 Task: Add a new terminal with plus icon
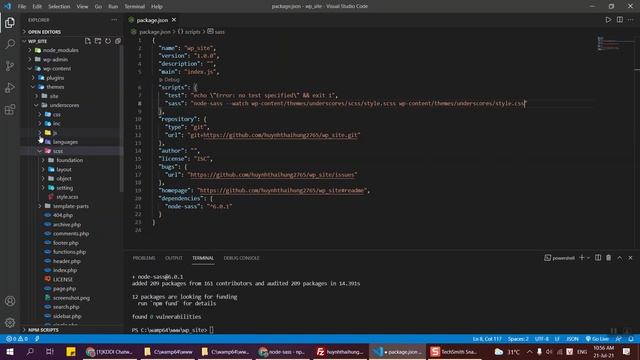click(x=582, y=258)
